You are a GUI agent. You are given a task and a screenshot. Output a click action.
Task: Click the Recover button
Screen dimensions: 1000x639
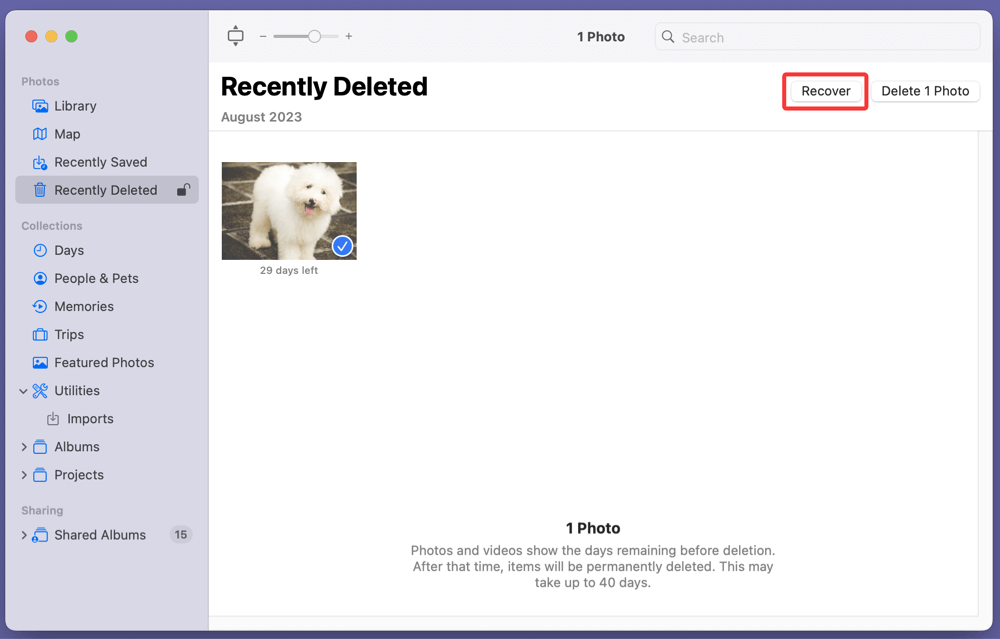point(824,90)
